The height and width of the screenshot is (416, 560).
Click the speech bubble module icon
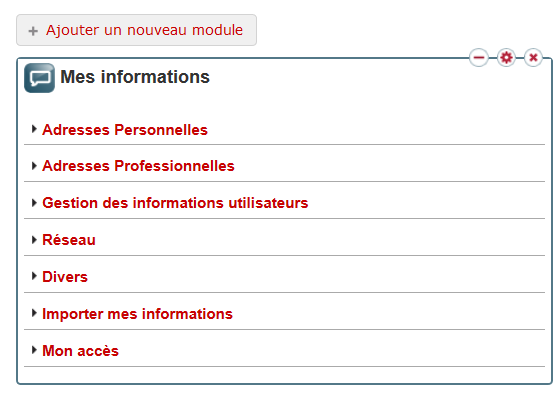coord(39,78)
